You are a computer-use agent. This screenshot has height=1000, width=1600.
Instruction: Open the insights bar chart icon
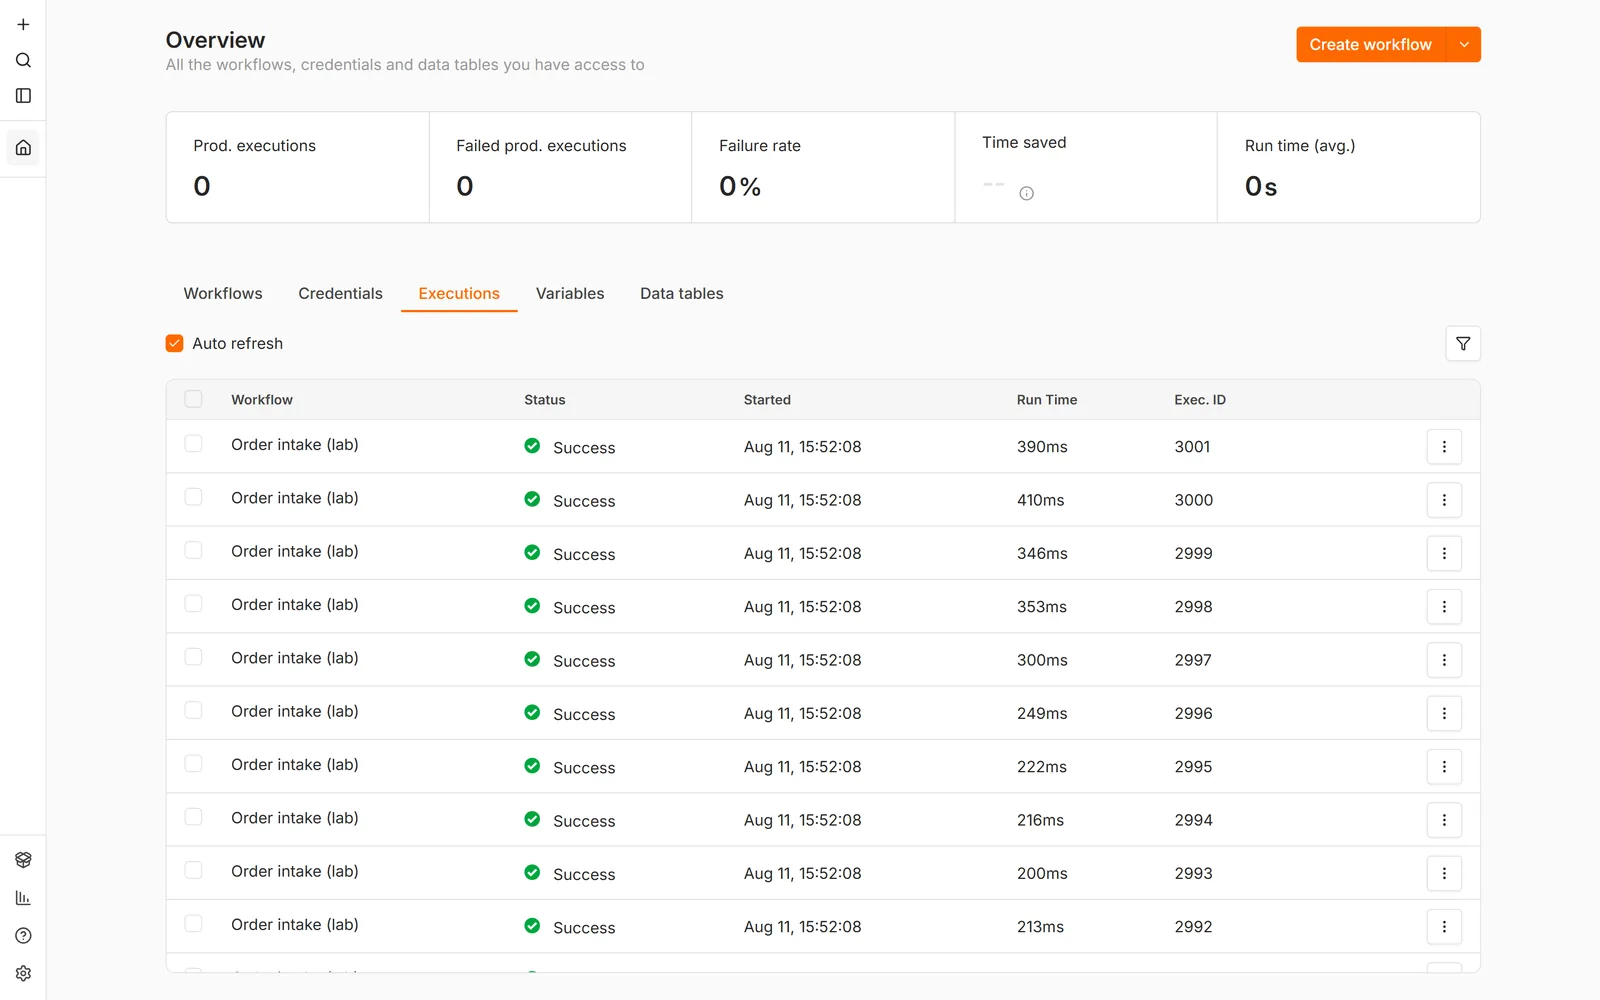point(23,898)
